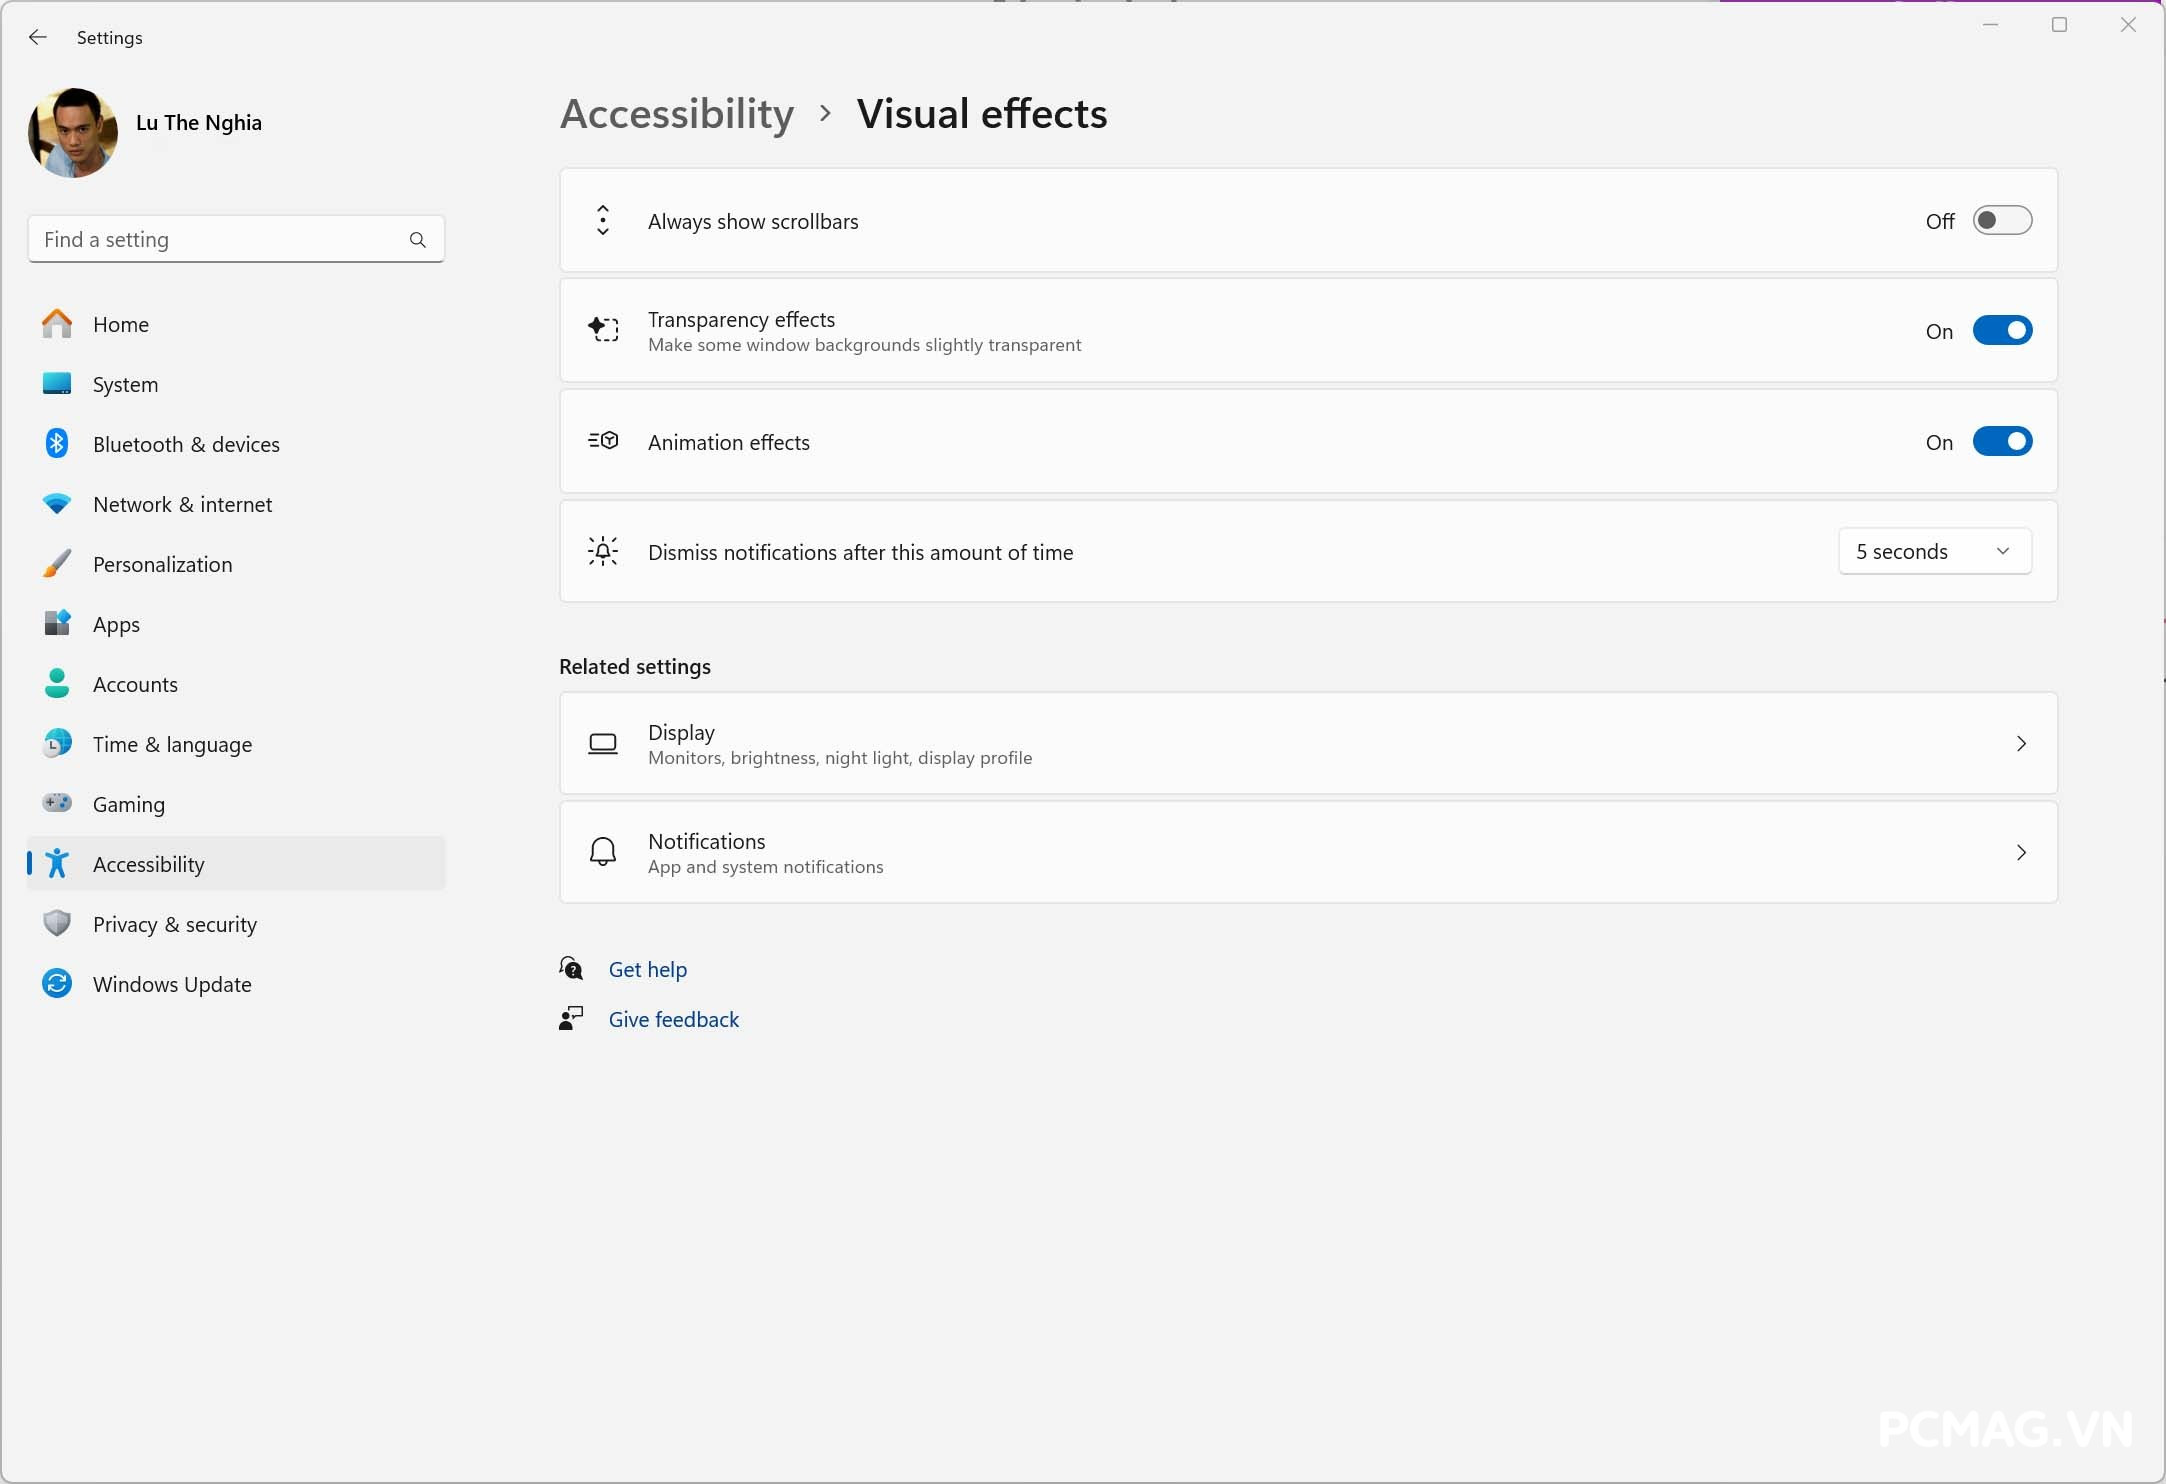The height and width of the screenshot is (1484, 2166).
Task: Click the back arrow icon
Action: tap(38, 37)
